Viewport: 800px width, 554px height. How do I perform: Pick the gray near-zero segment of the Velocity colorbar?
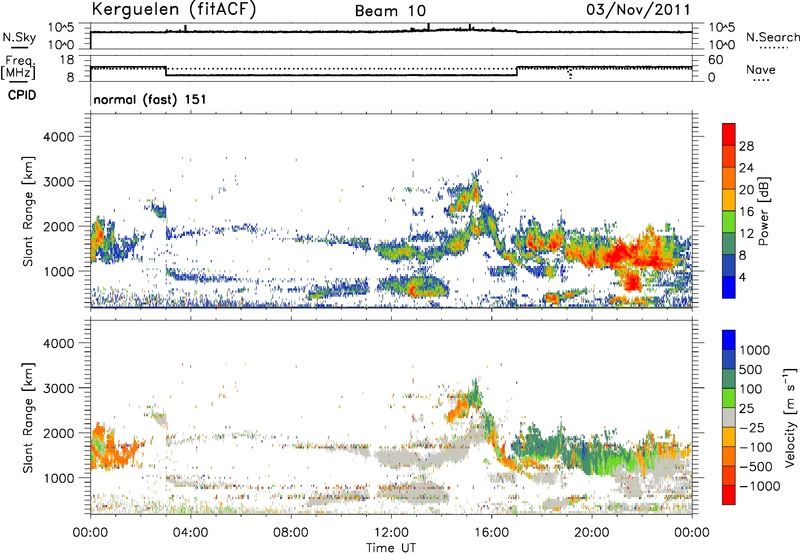pos(729,417)
